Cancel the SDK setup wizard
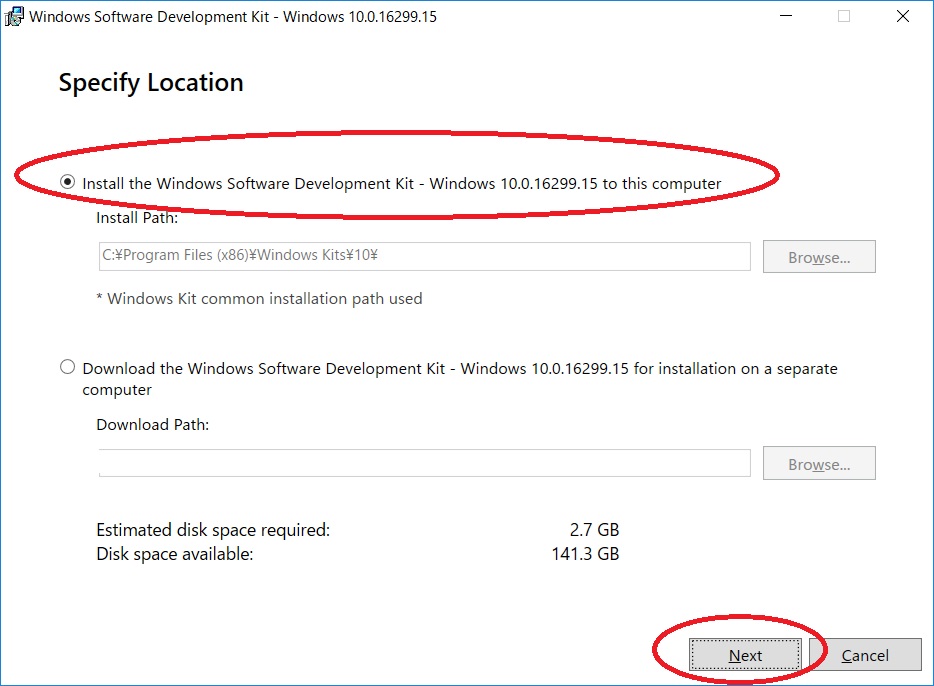This screenshot has height=686, width=934. click(865, 655)
